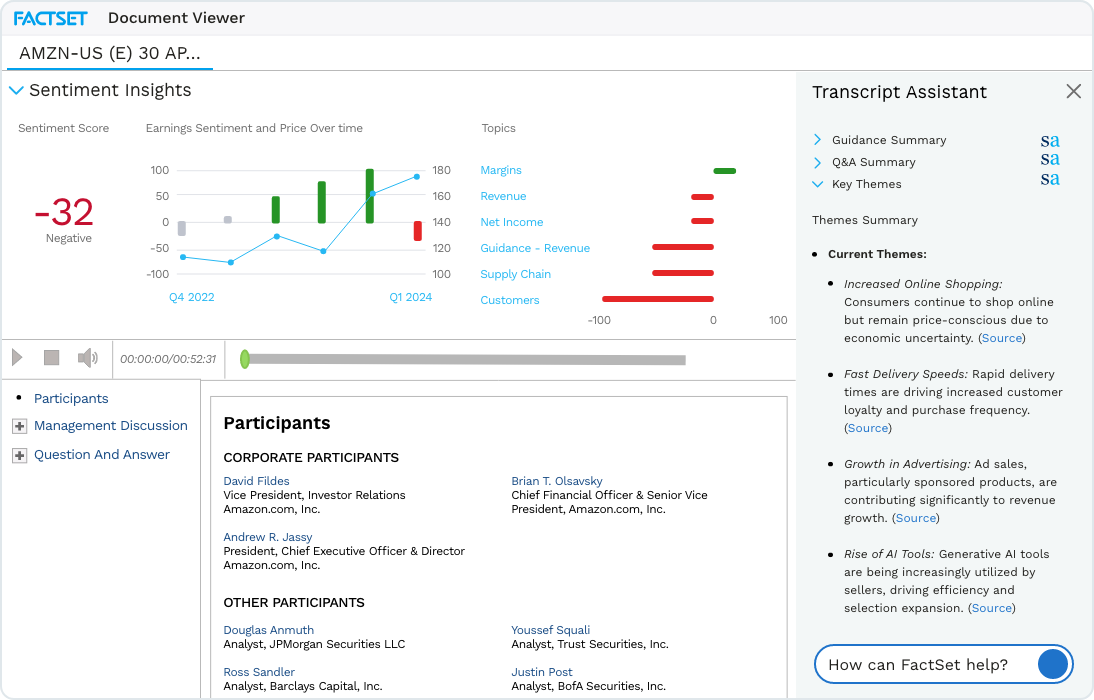The height and width of the screenshot is (700, 1094).
Task: Mute the audio with the speaker icon
Action: pos(87,357)
